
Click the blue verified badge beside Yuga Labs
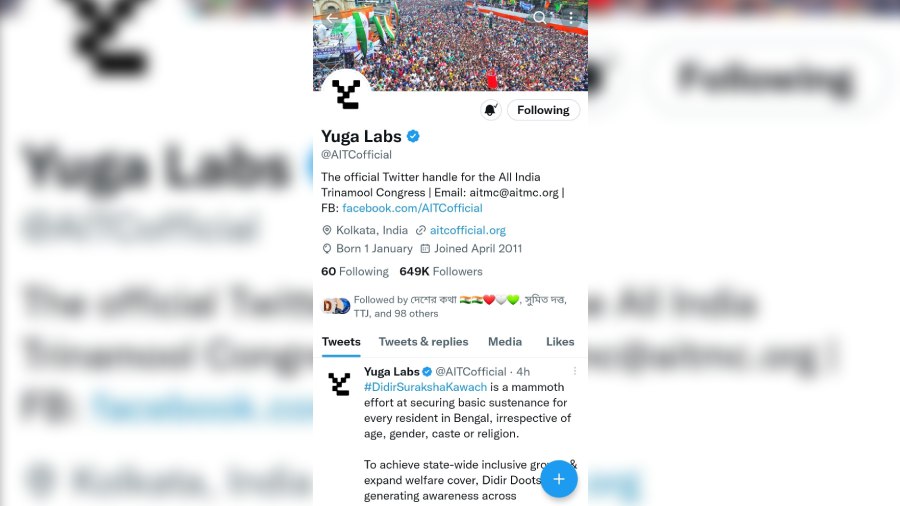pos(413,136)
